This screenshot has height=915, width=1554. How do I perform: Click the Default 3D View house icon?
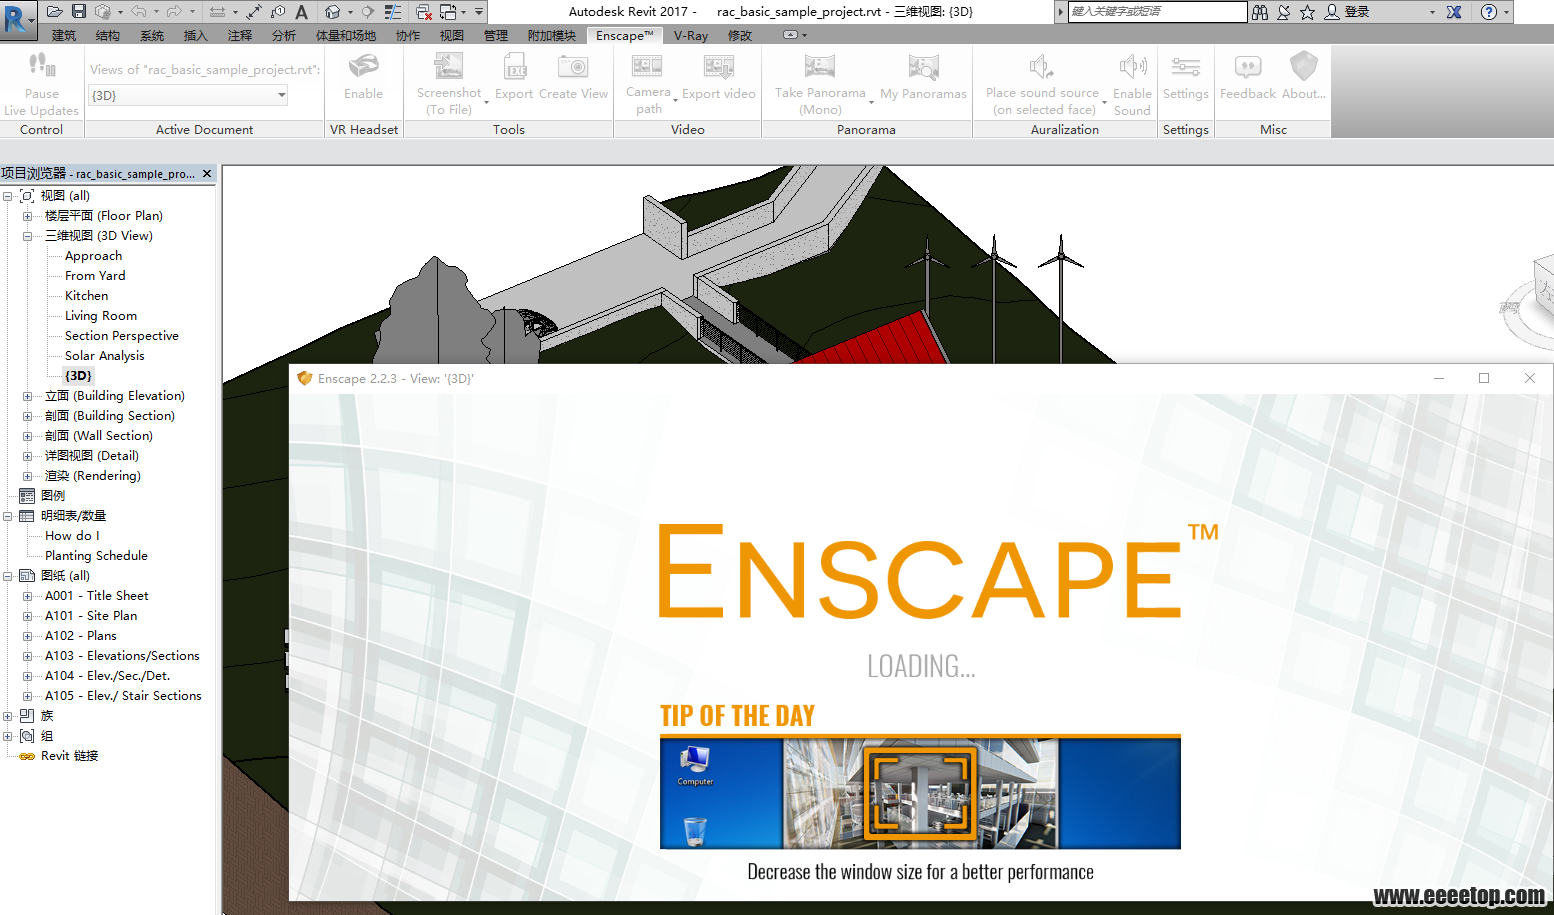tap(332, 12)
